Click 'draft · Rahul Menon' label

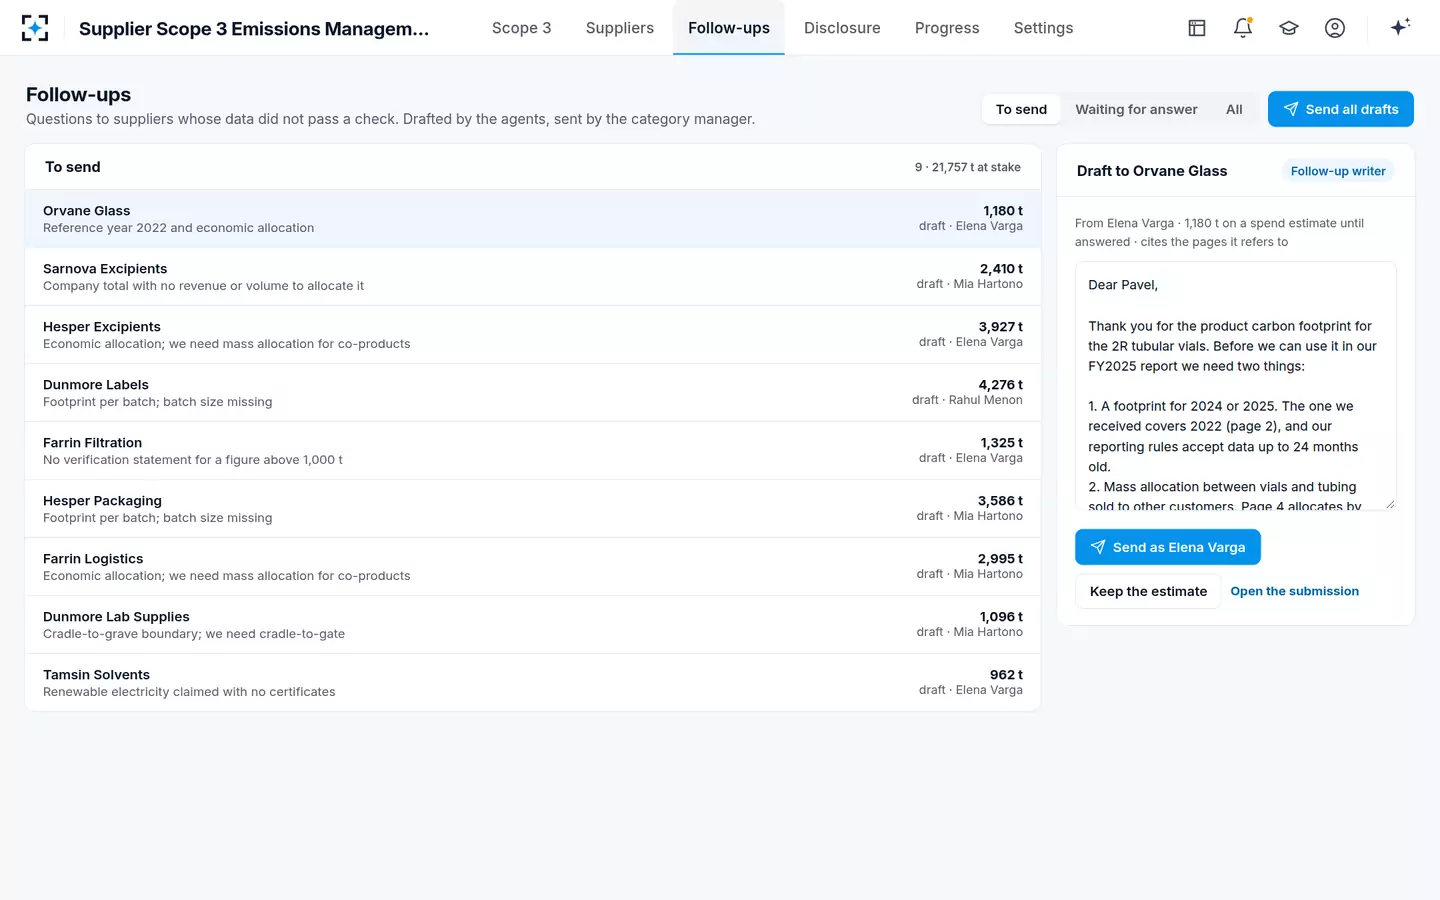click(x=967, y=400)
